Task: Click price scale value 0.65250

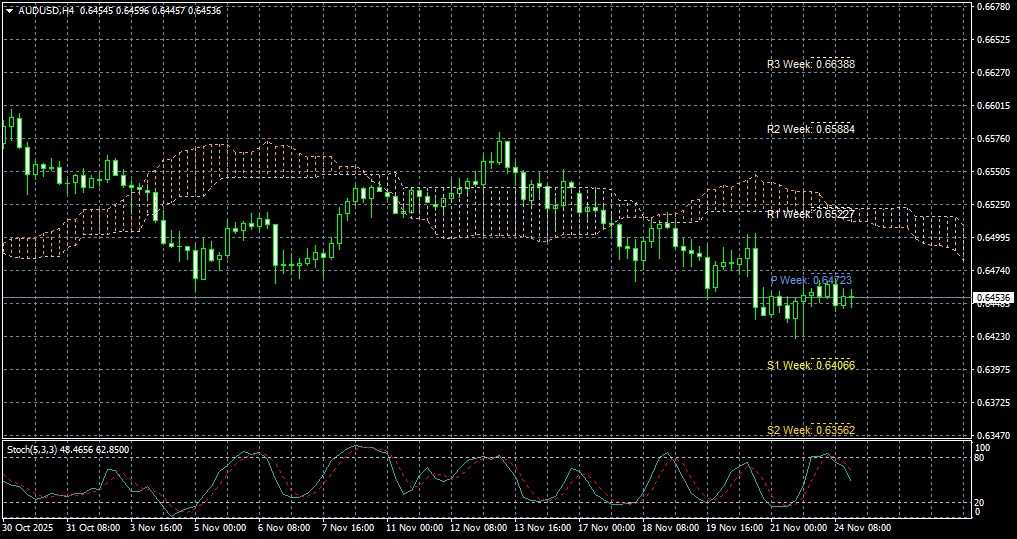Action: tap(992, 205)
